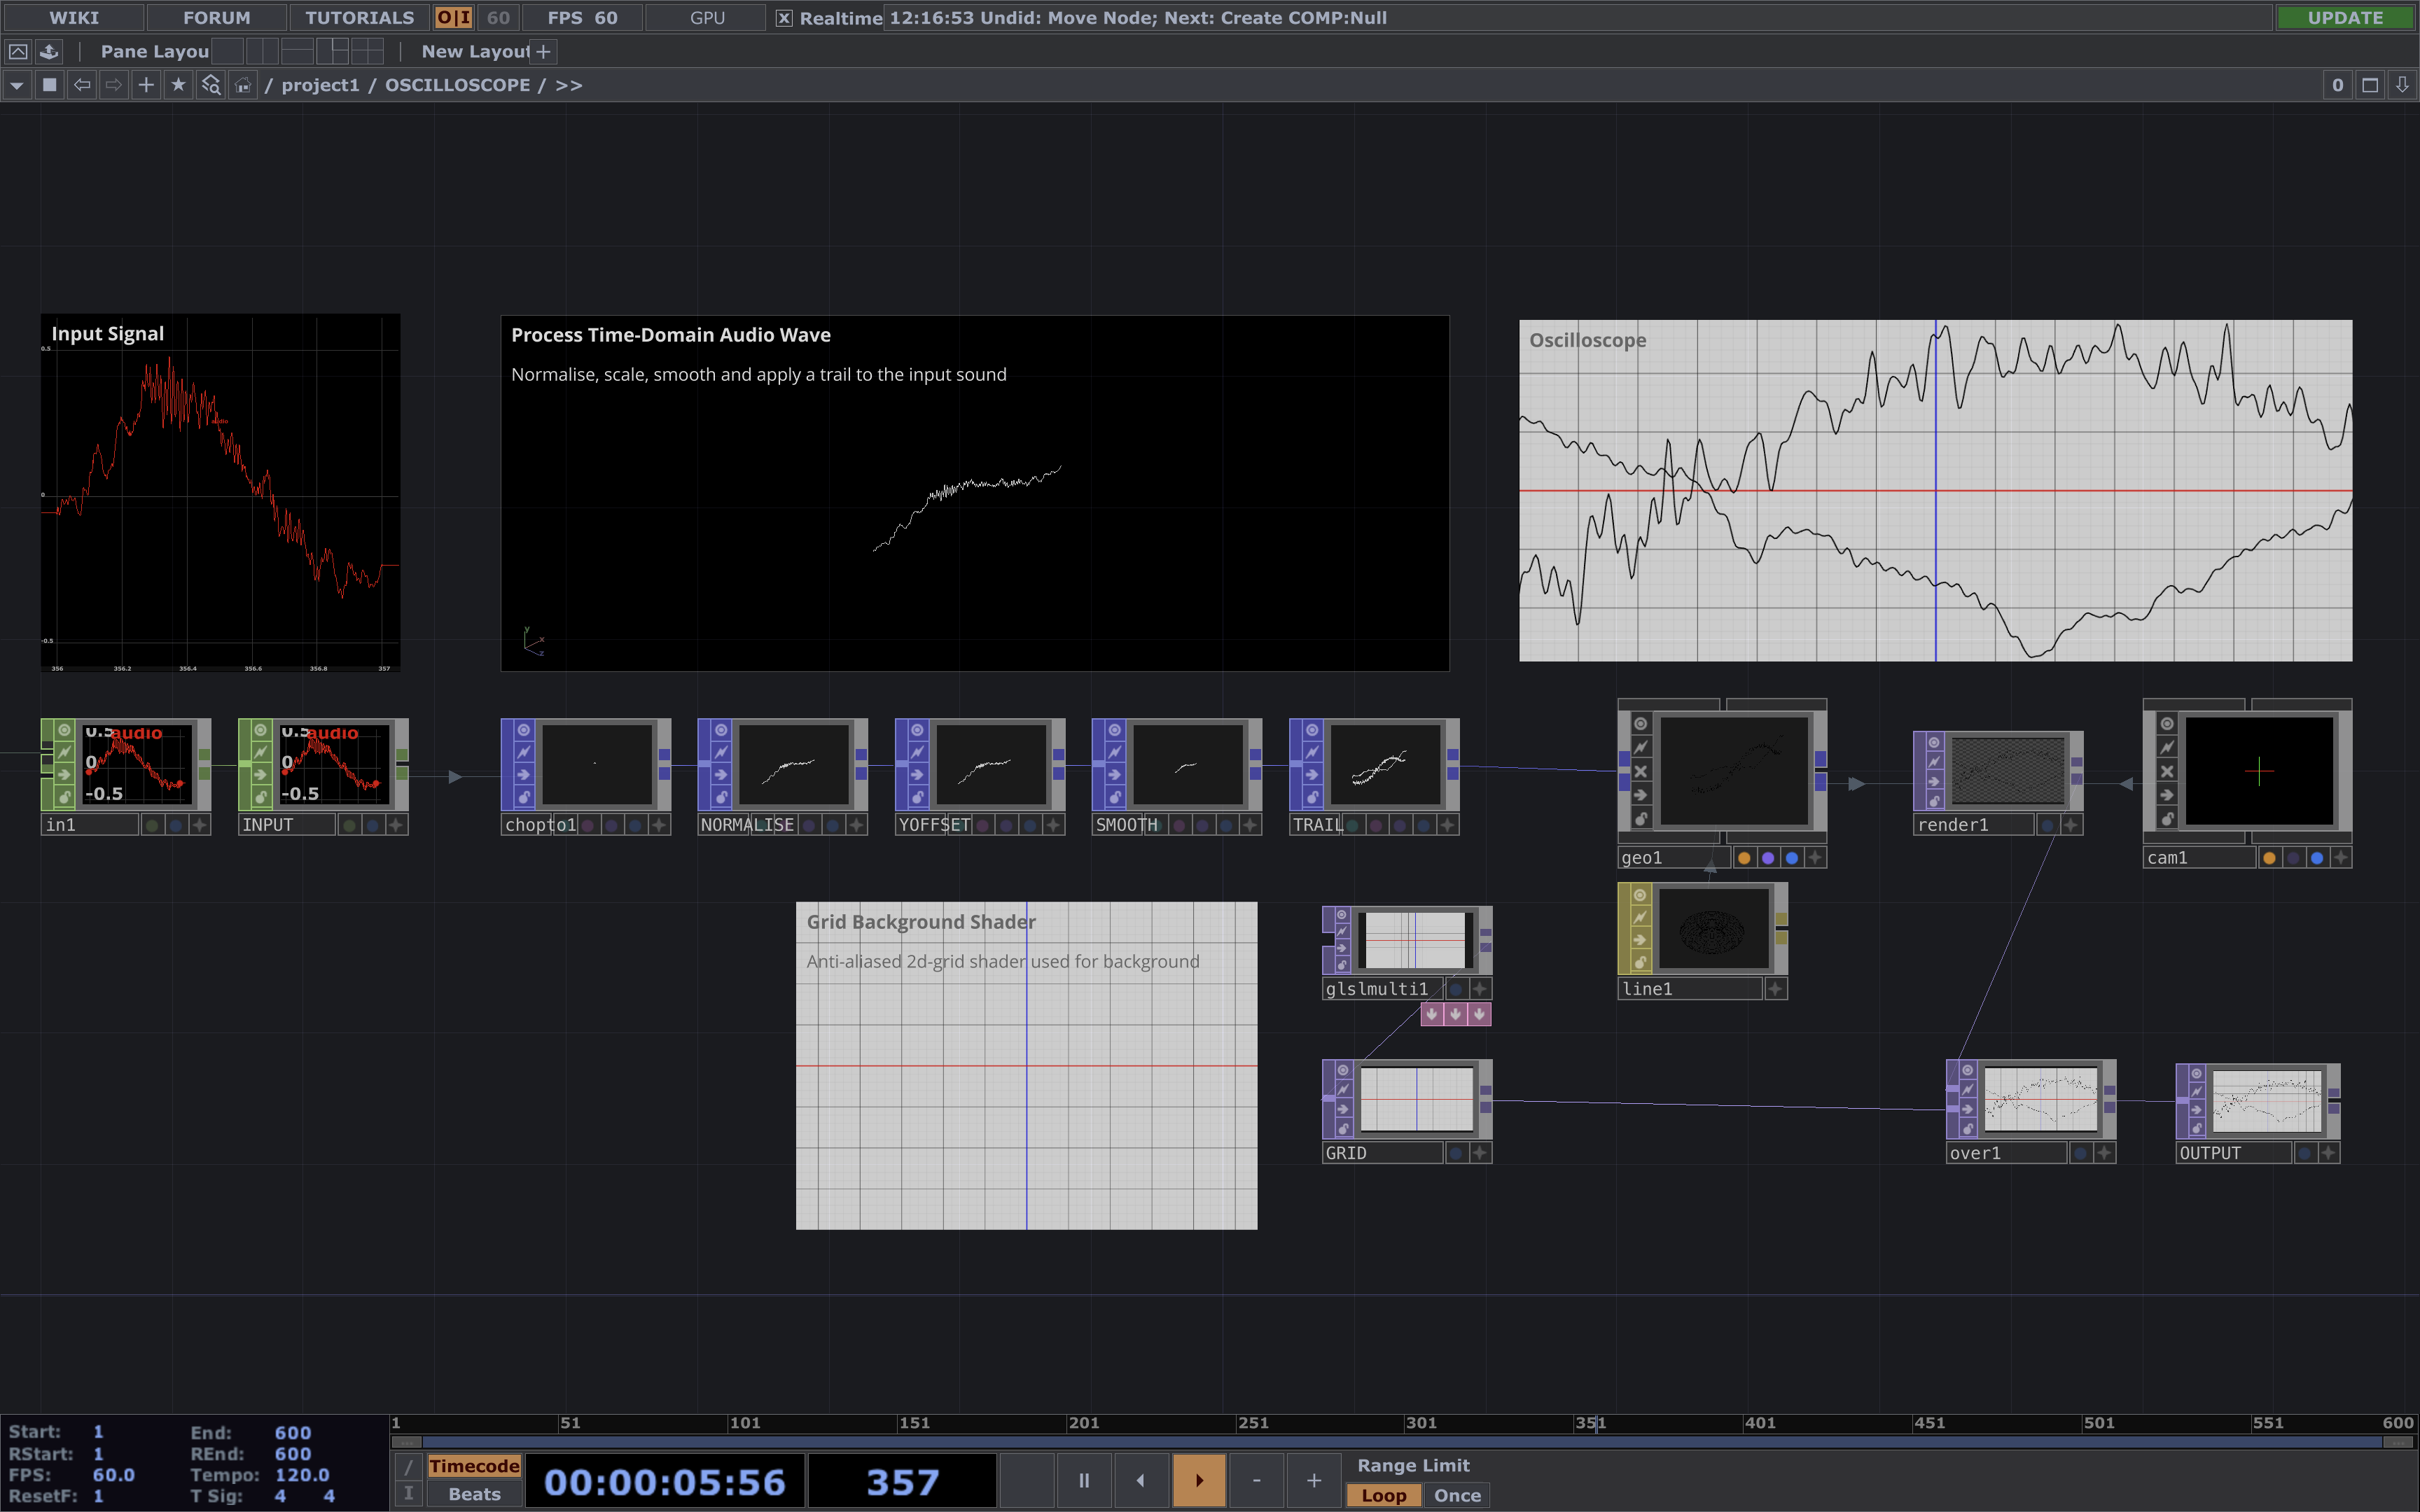Switch timeline display to Timecode
Image resolution: width=2420 pixels, height=1512 pixels.
click(474, 1466)
